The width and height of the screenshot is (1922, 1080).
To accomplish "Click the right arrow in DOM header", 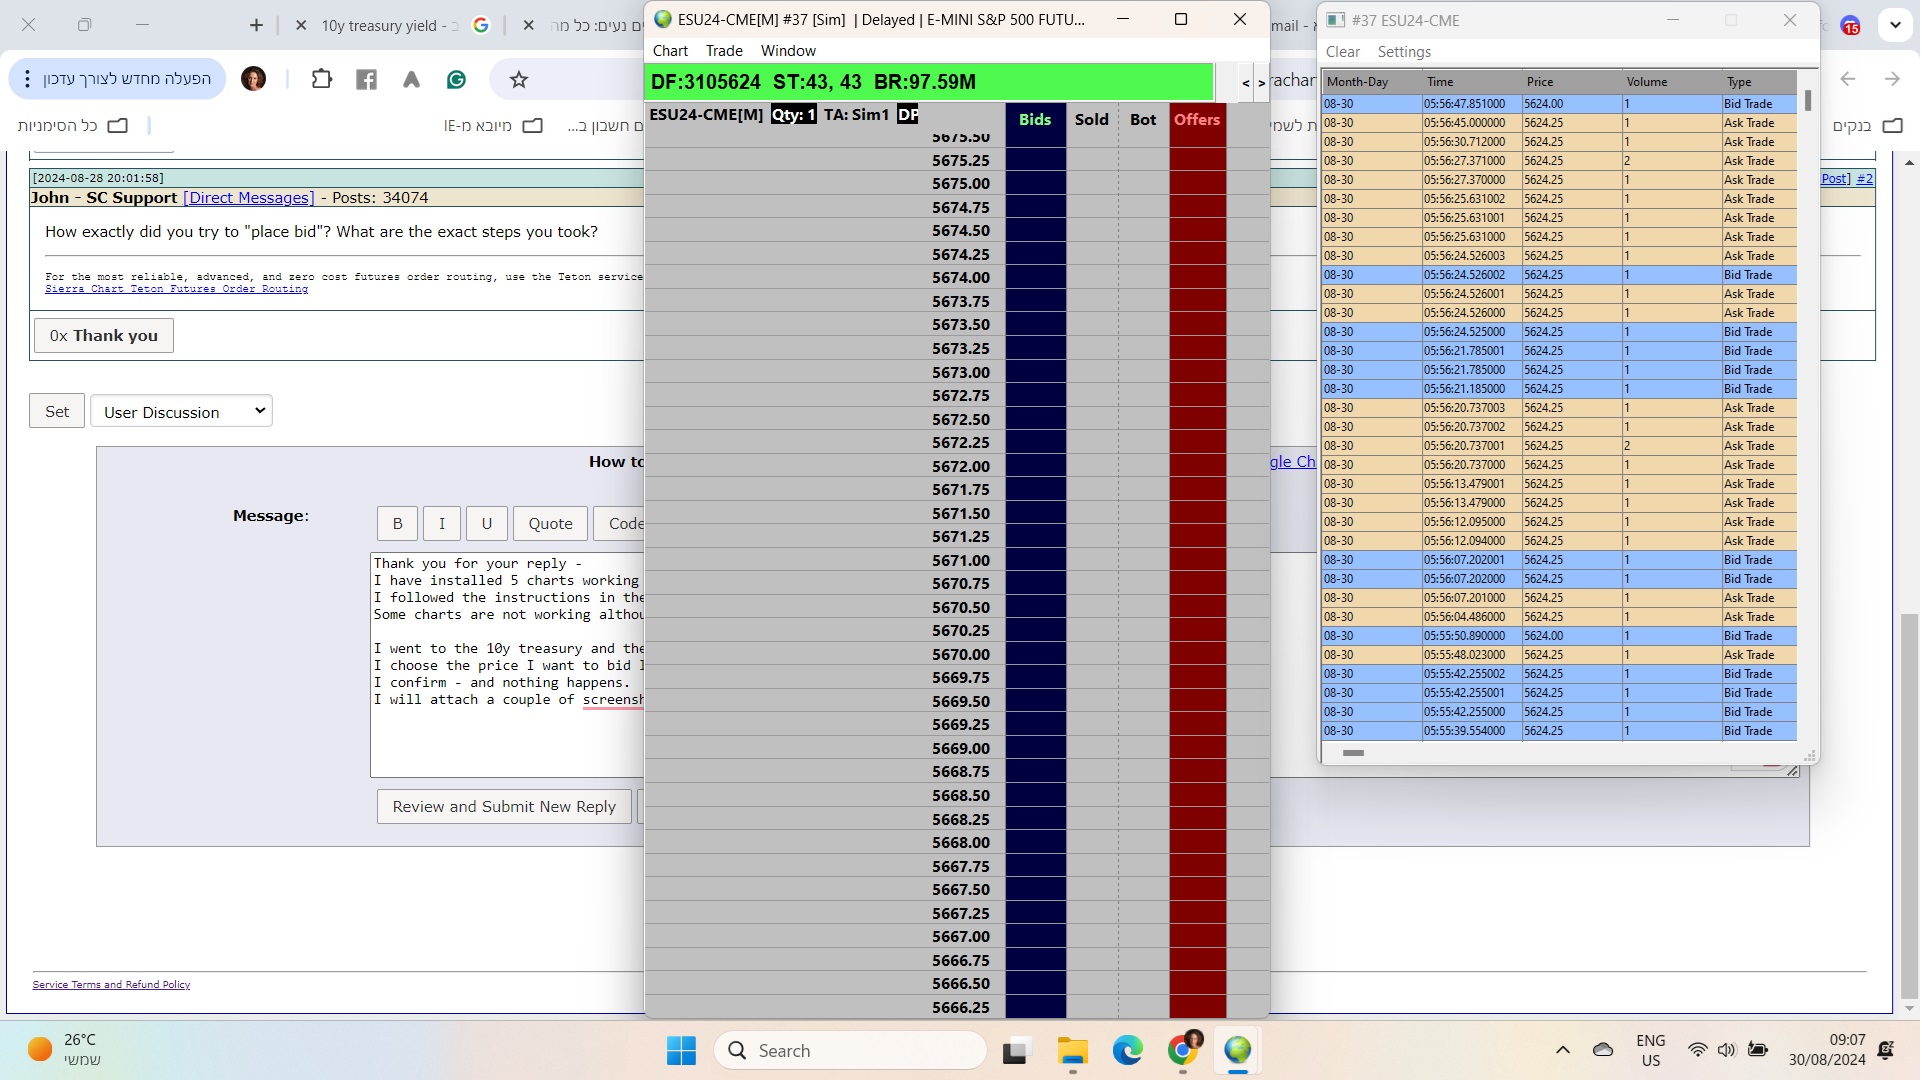I will click(x=1261, y=83).
